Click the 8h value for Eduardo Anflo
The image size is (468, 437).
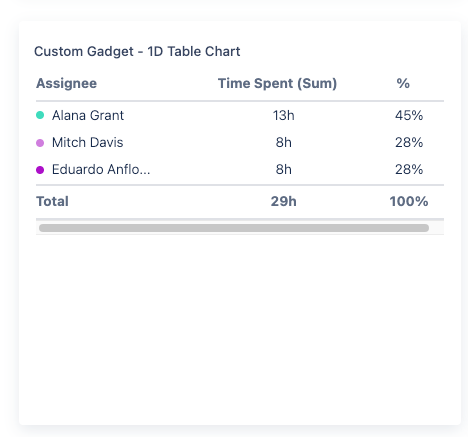click(x=284, y=170)
